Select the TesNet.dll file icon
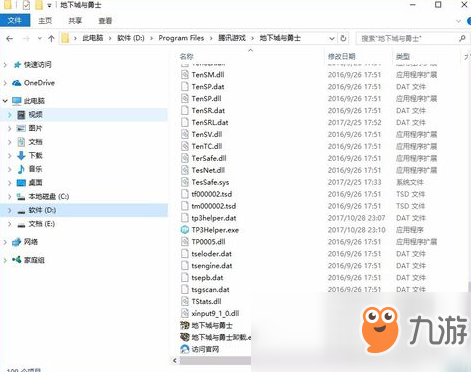The width and height of the screenshot is (471, 372). pyautogui.click(x=185, y=170)
